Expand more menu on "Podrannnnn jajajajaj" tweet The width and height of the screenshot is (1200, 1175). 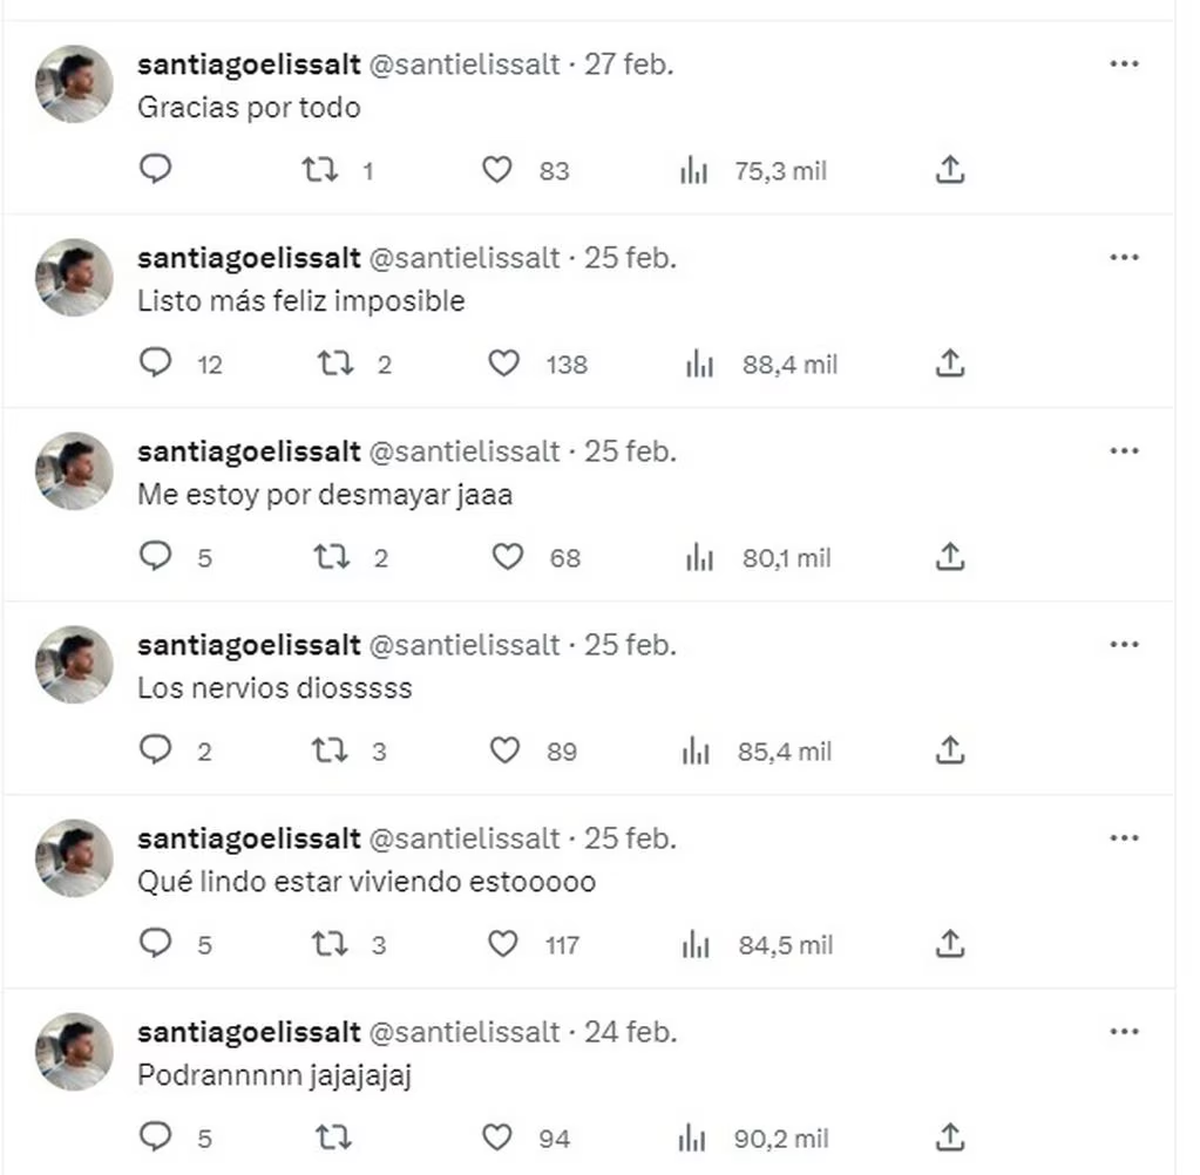click(1124, 1031)
